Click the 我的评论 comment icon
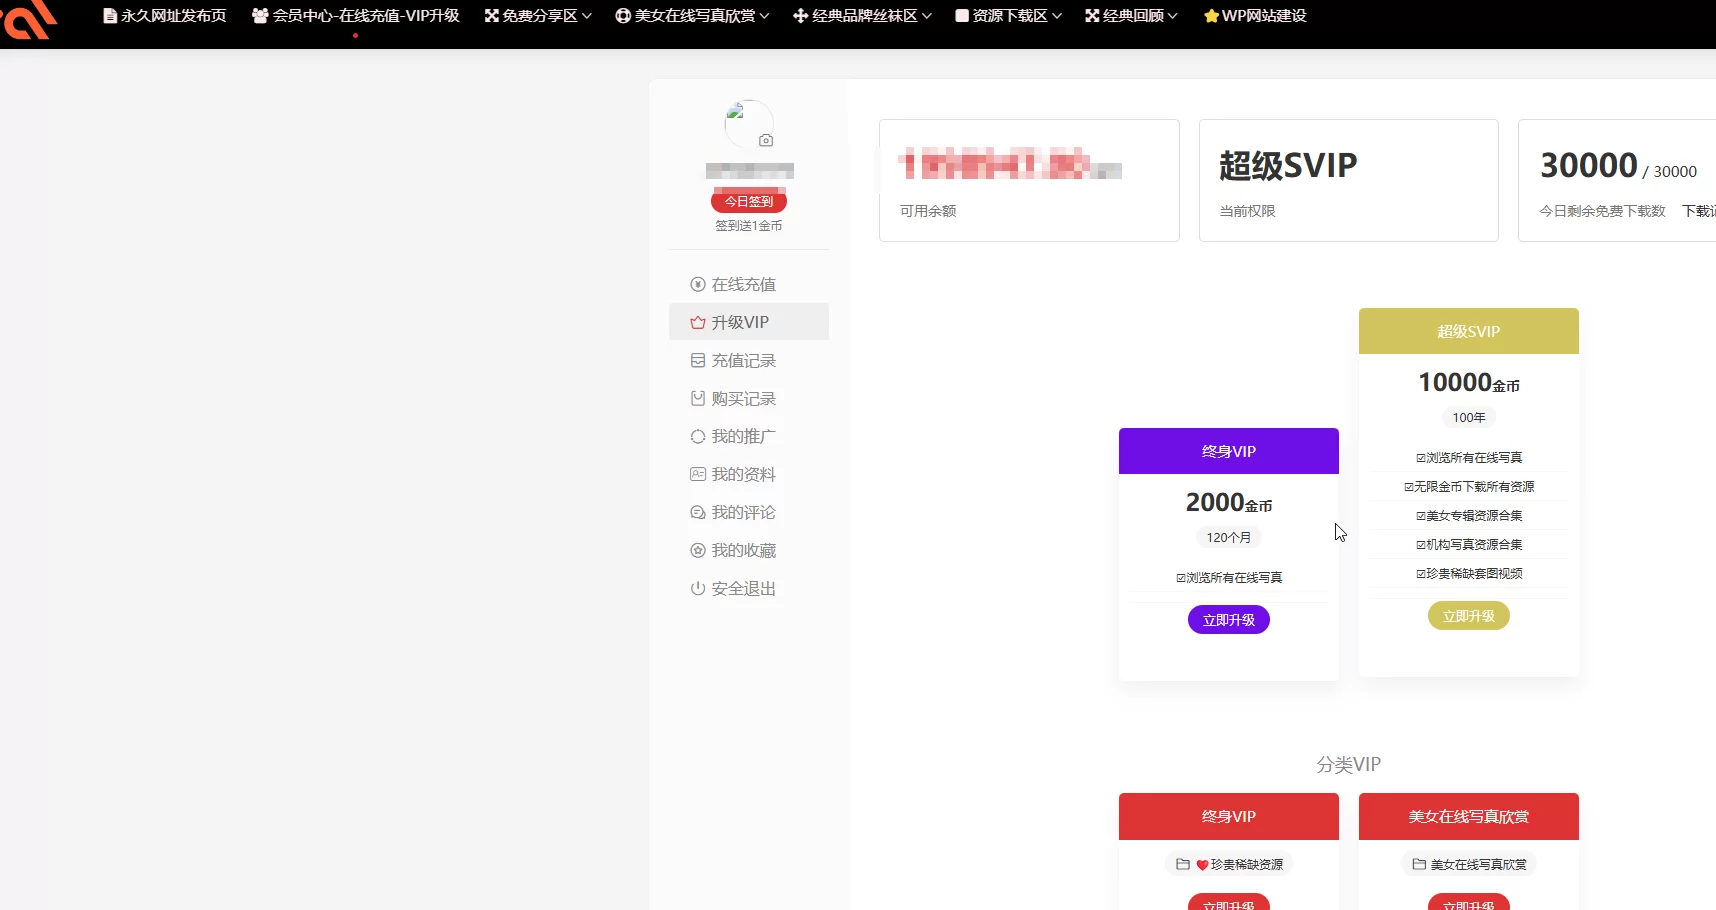The height and width of the screenshot is (910, 1716). pyautogui.click(x=698, y=513)
